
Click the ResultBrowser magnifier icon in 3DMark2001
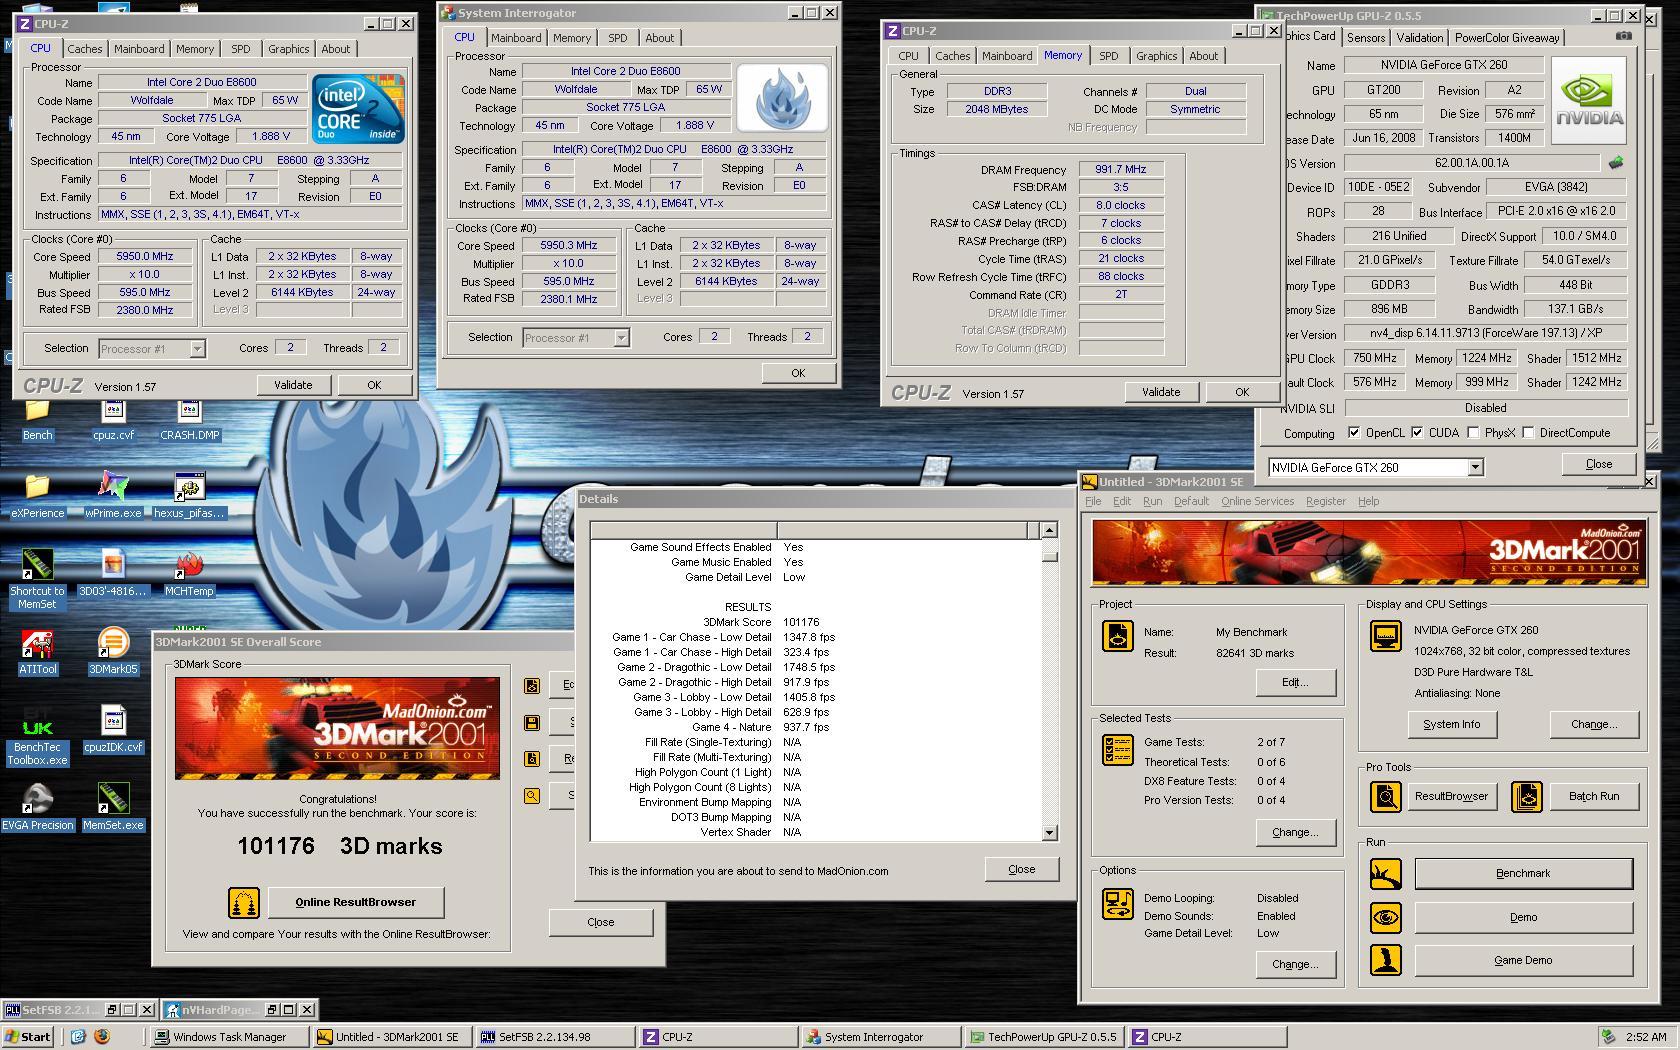coord(1386,796)
